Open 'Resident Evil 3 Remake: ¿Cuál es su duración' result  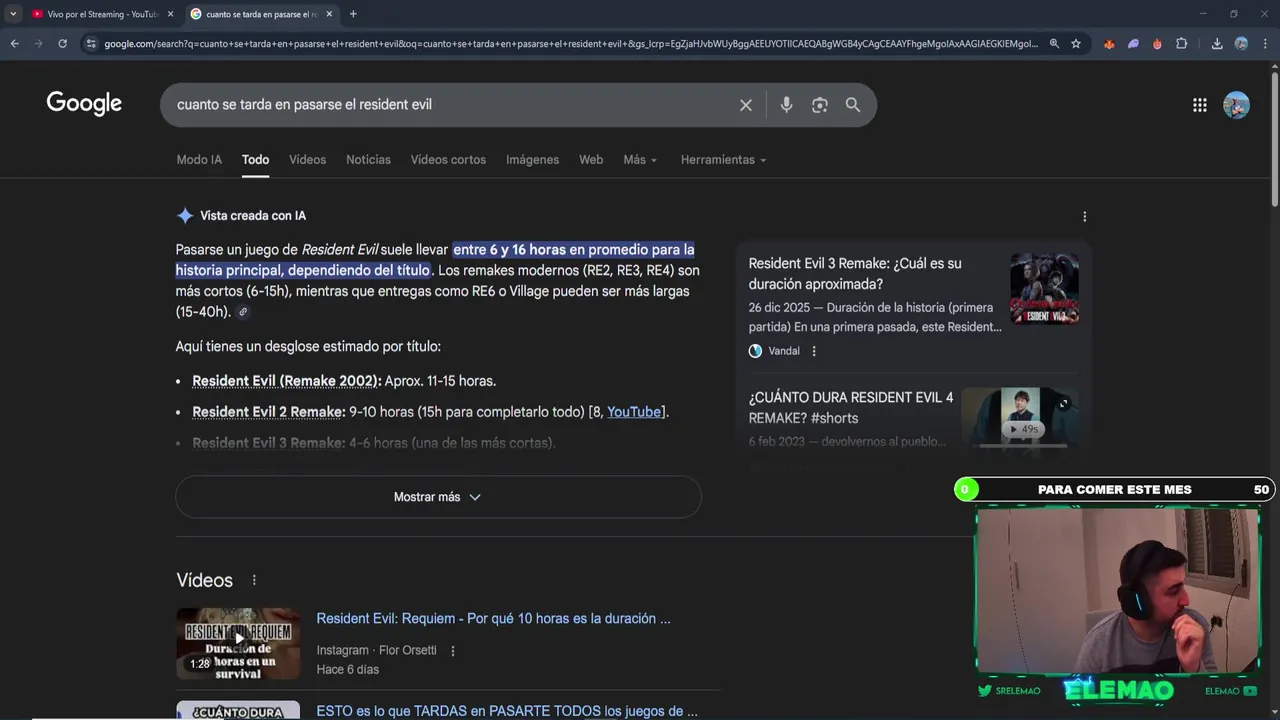855,274
